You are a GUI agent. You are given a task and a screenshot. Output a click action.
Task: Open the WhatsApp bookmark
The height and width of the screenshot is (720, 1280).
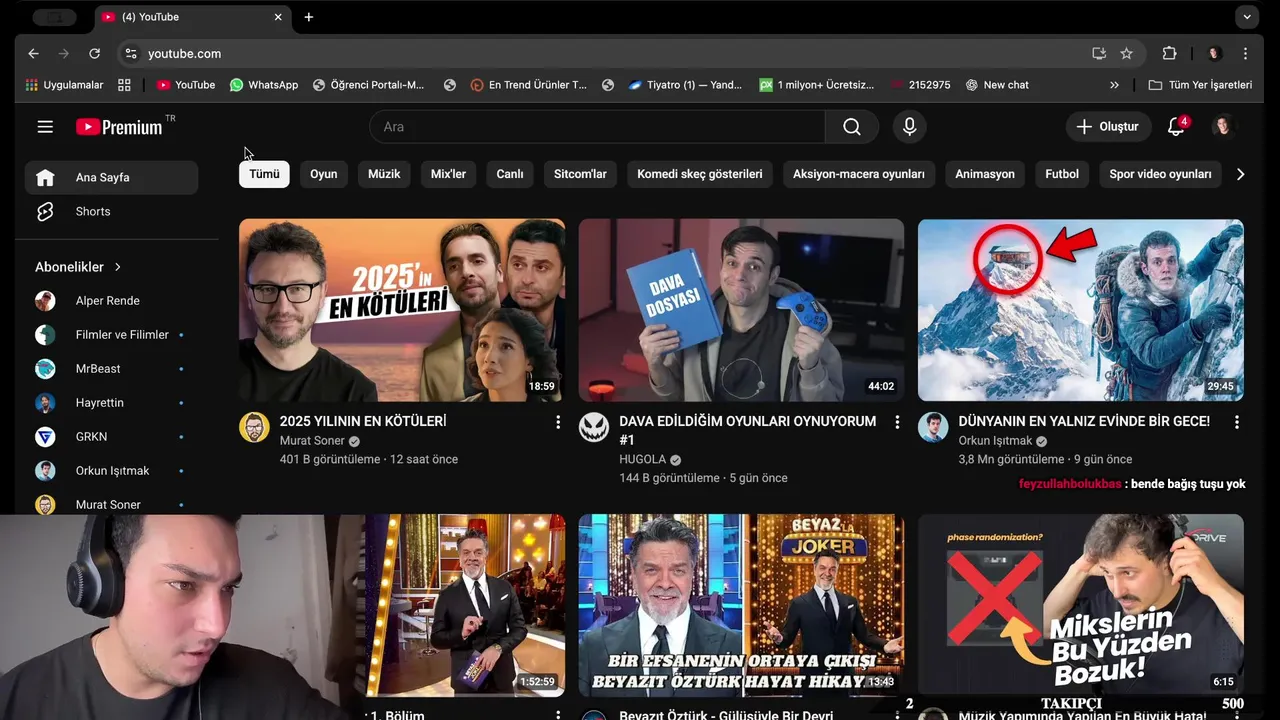click(x=264, y=85)
